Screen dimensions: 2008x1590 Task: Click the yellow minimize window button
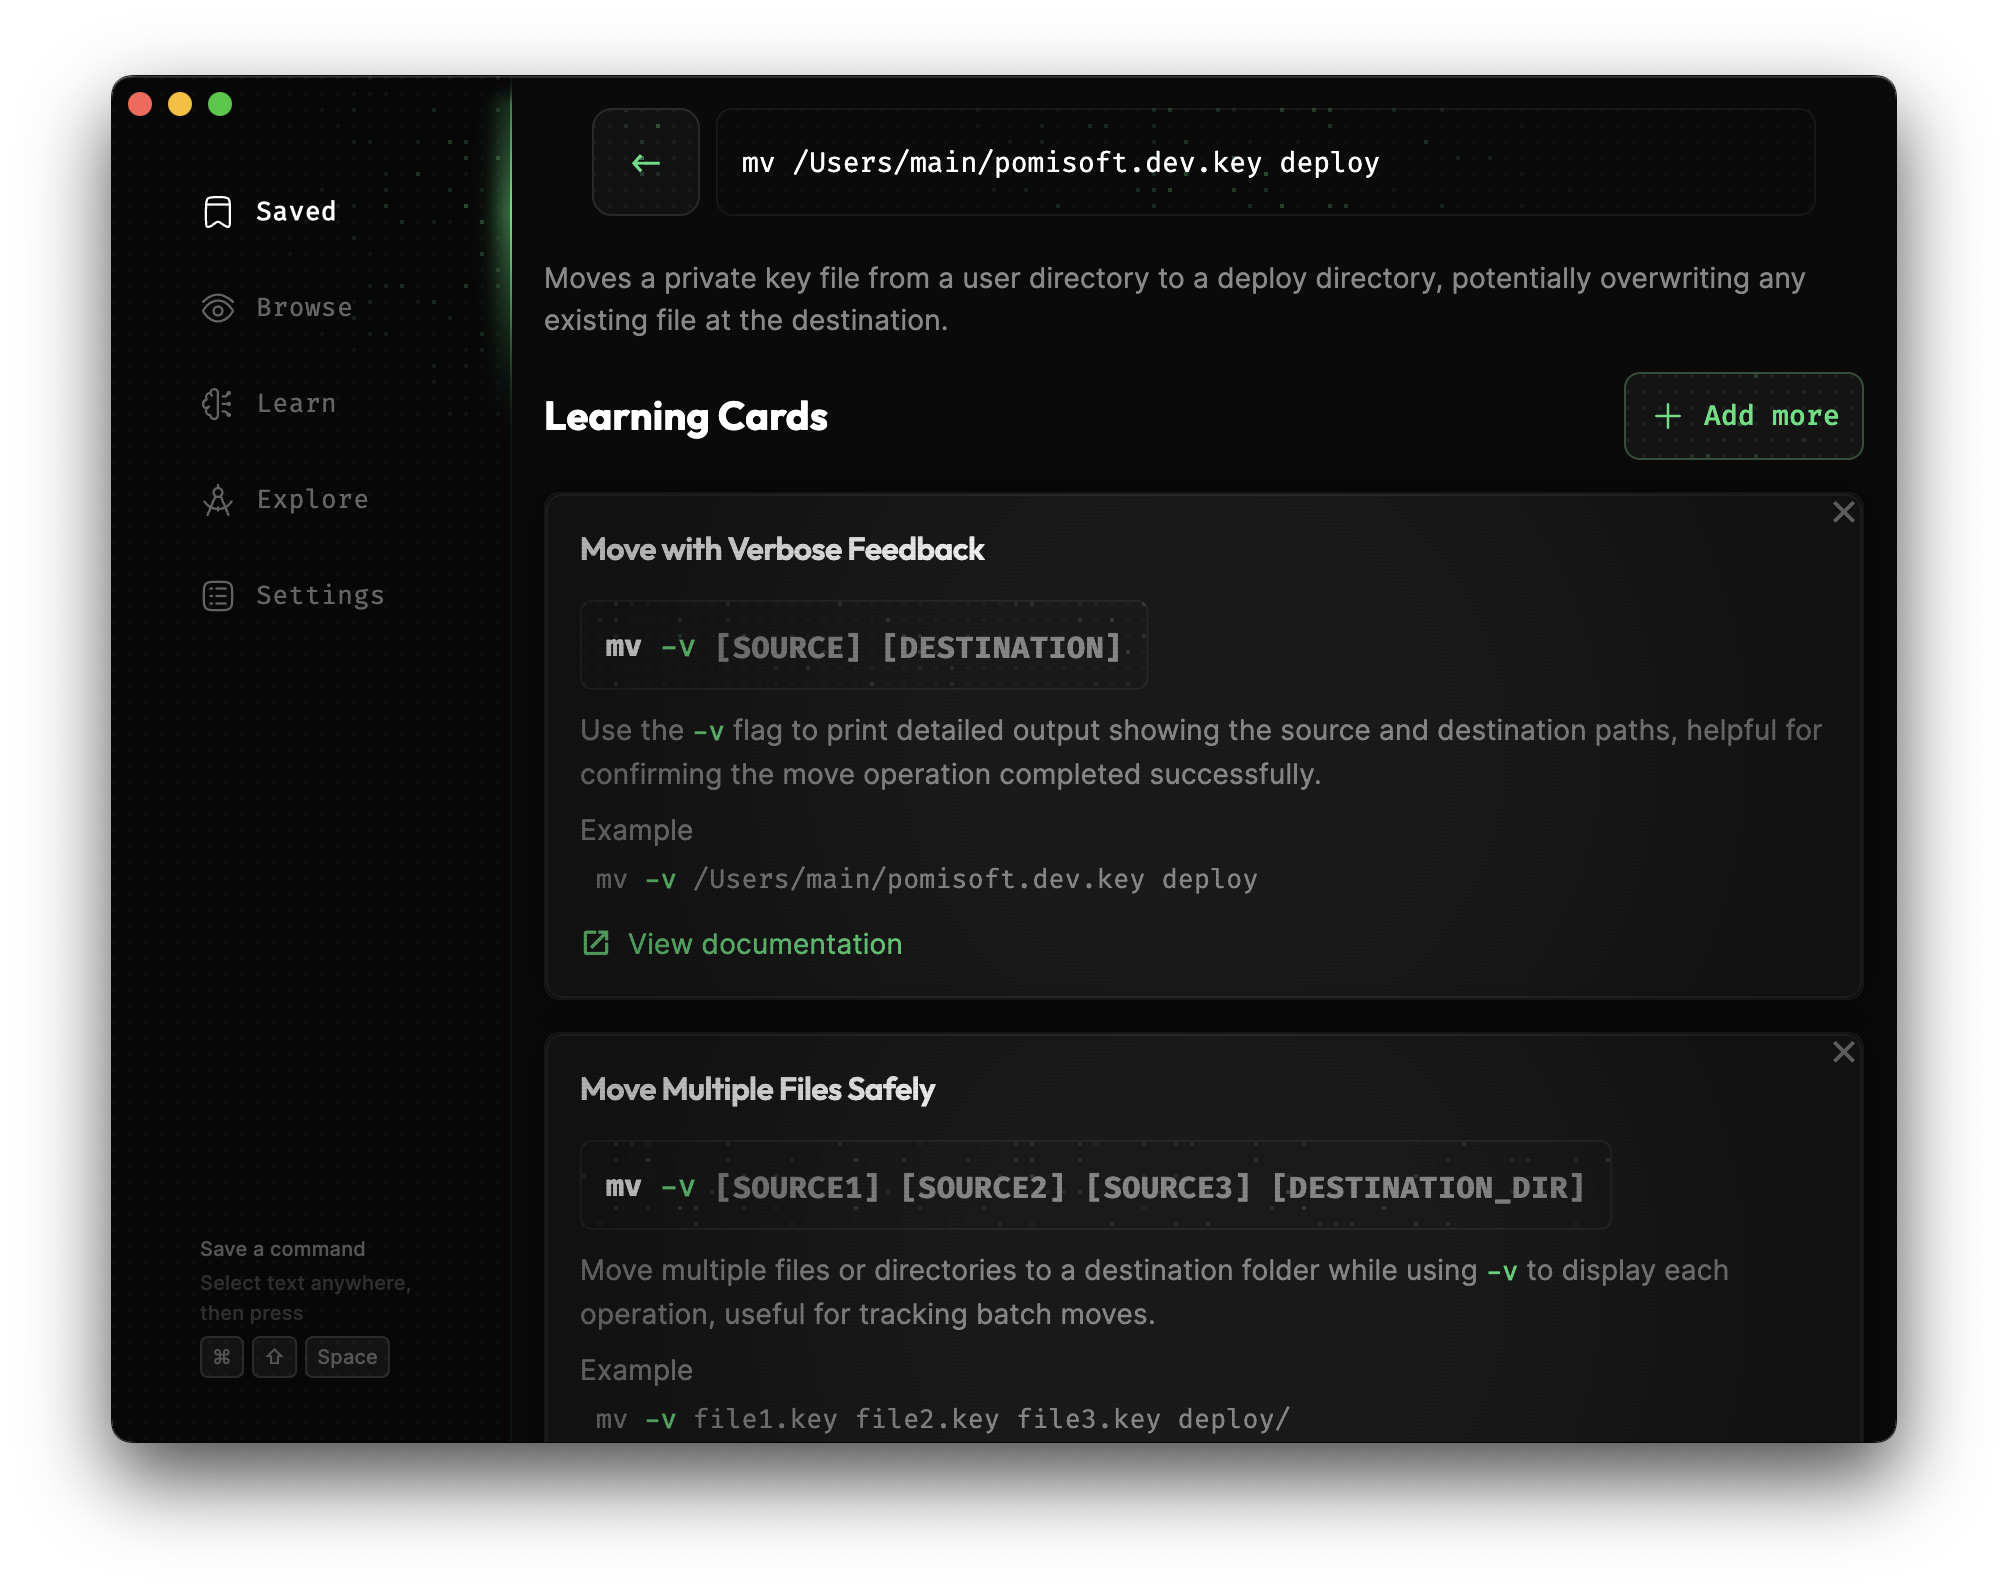pos(180,104)
